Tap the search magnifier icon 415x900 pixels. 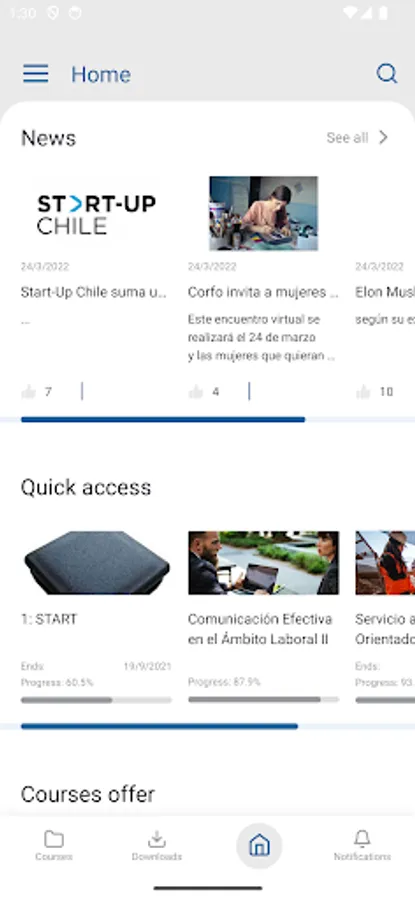386,73
